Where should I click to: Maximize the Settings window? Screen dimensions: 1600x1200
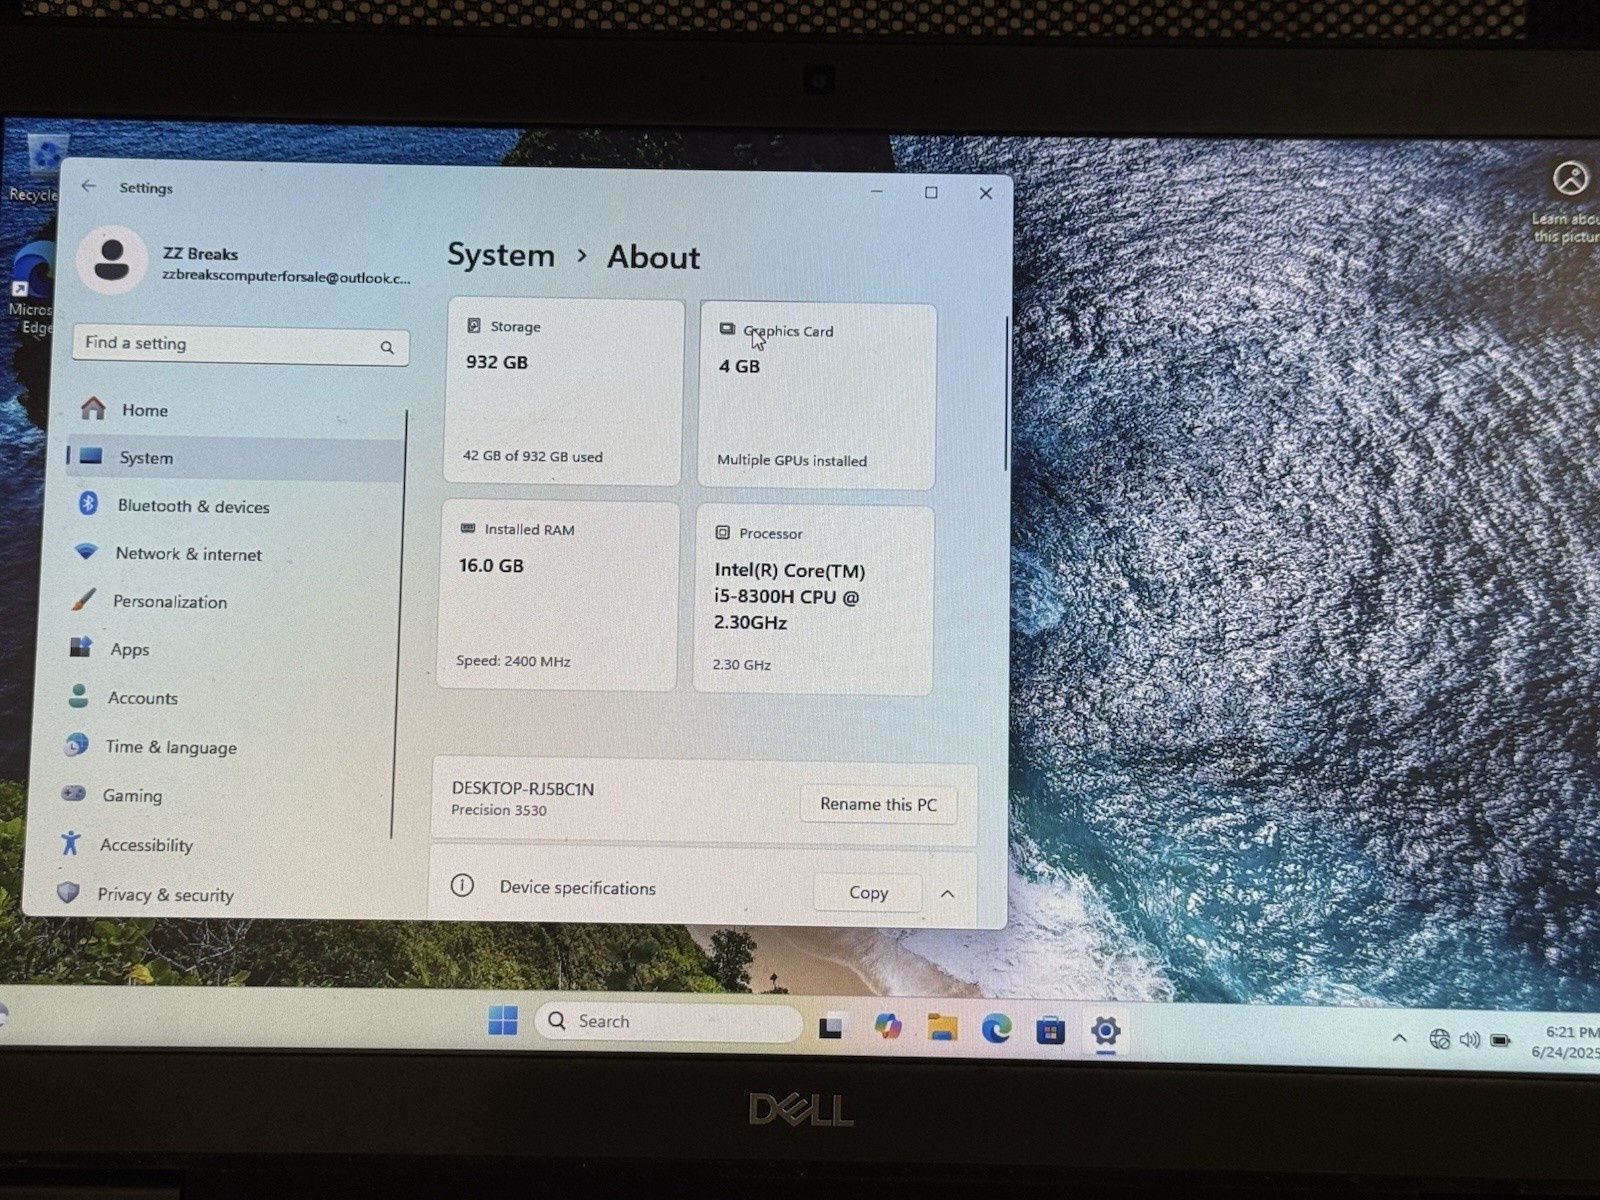pos(931,192)
